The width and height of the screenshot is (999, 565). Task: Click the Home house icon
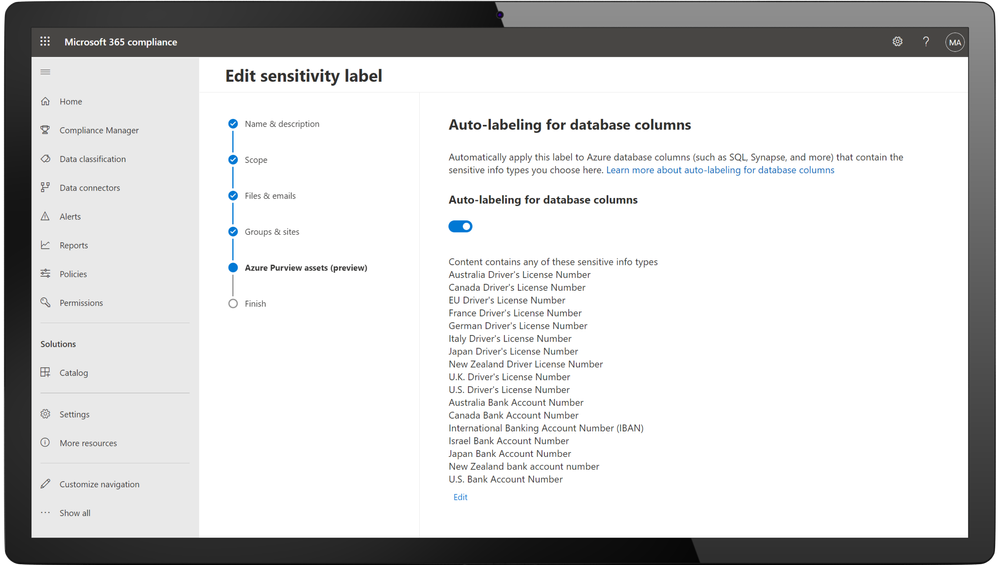[45, 101]
